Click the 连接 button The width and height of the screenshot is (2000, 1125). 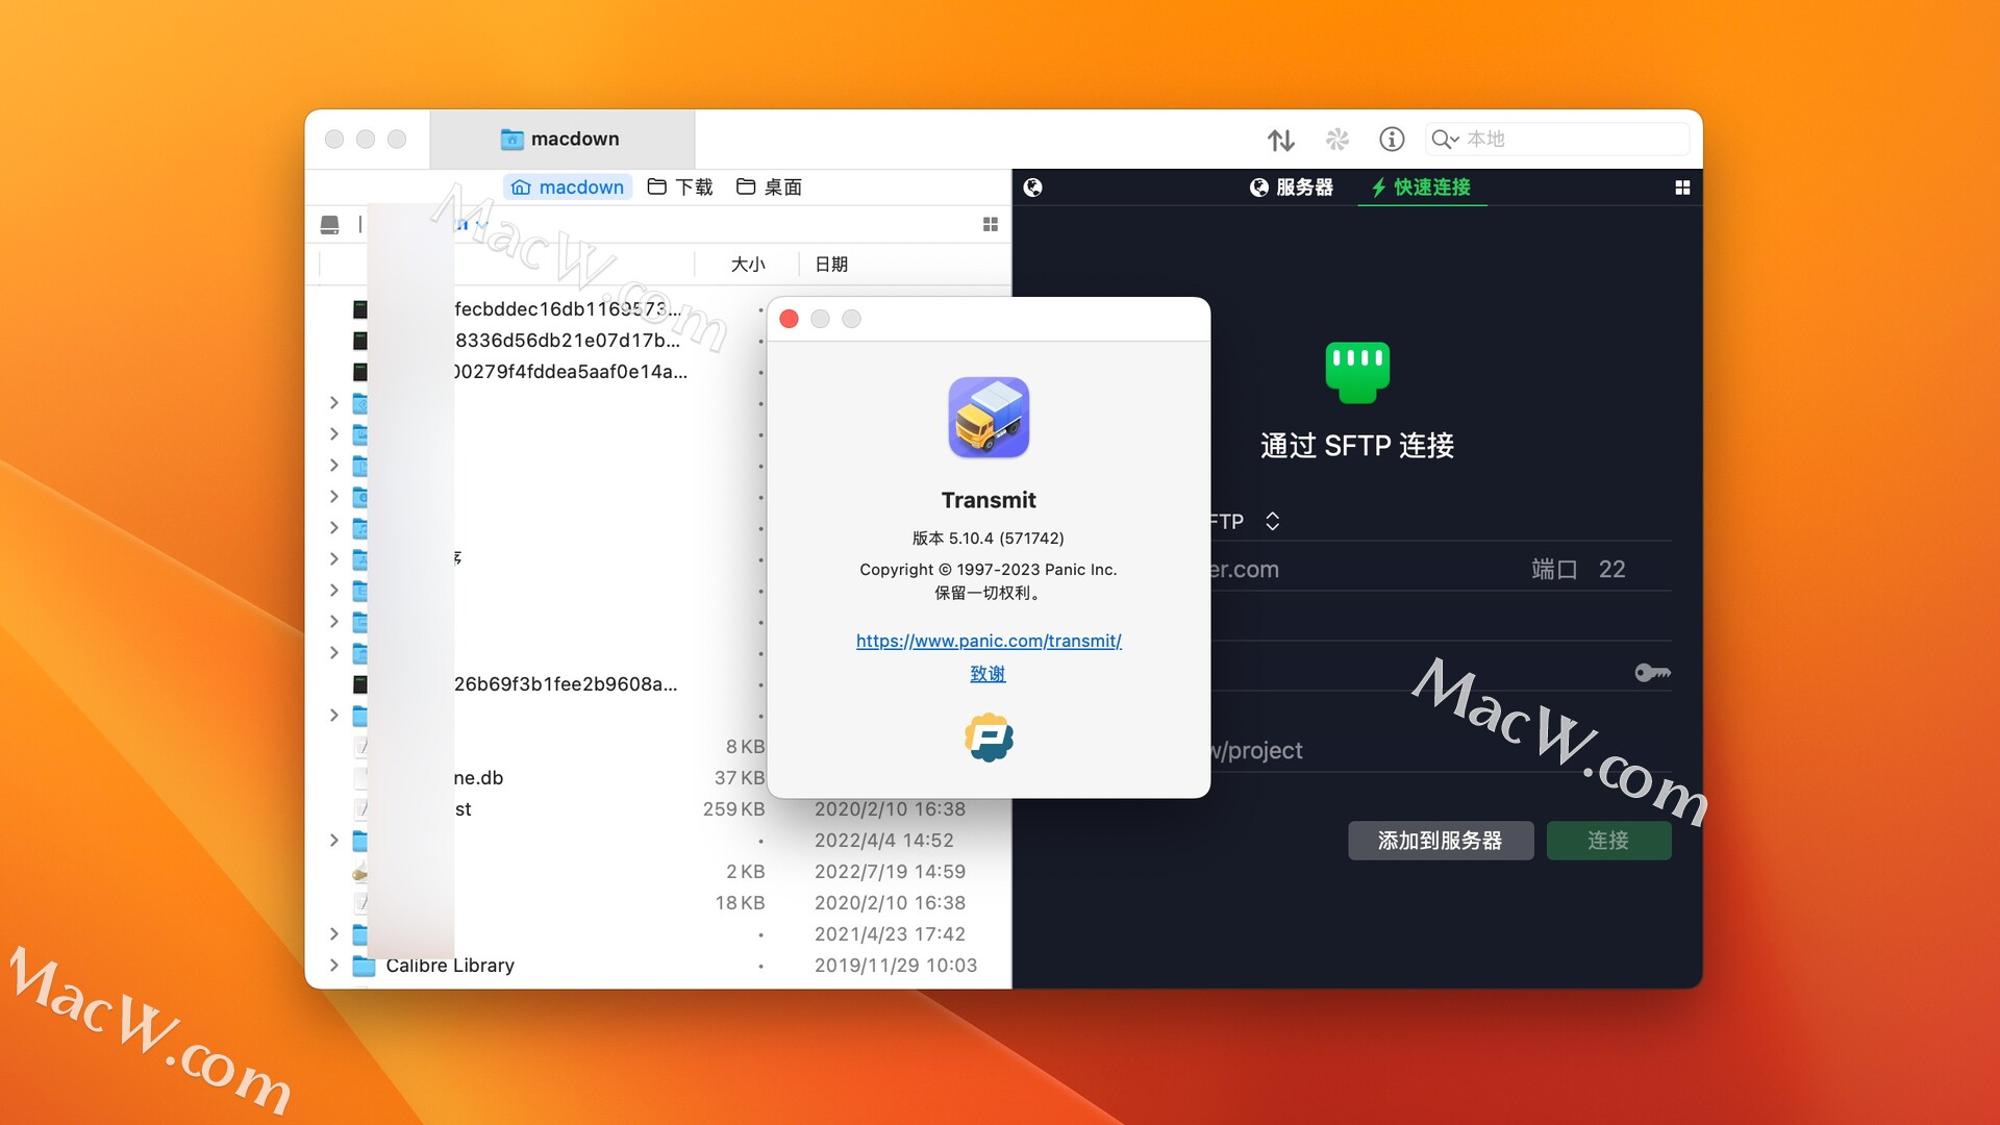pos(1608,840)
